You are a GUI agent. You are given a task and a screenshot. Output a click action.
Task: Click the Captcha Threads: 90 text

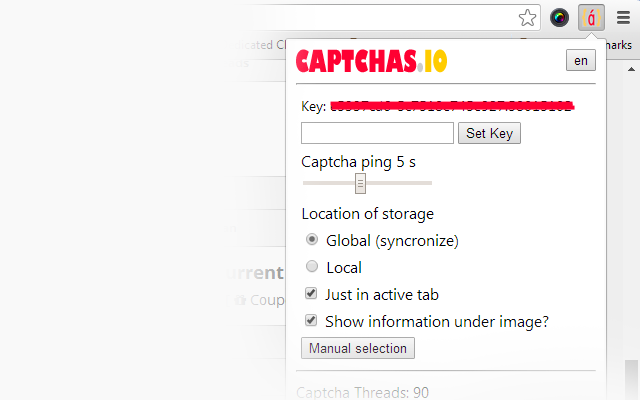(x=362, y=393)
